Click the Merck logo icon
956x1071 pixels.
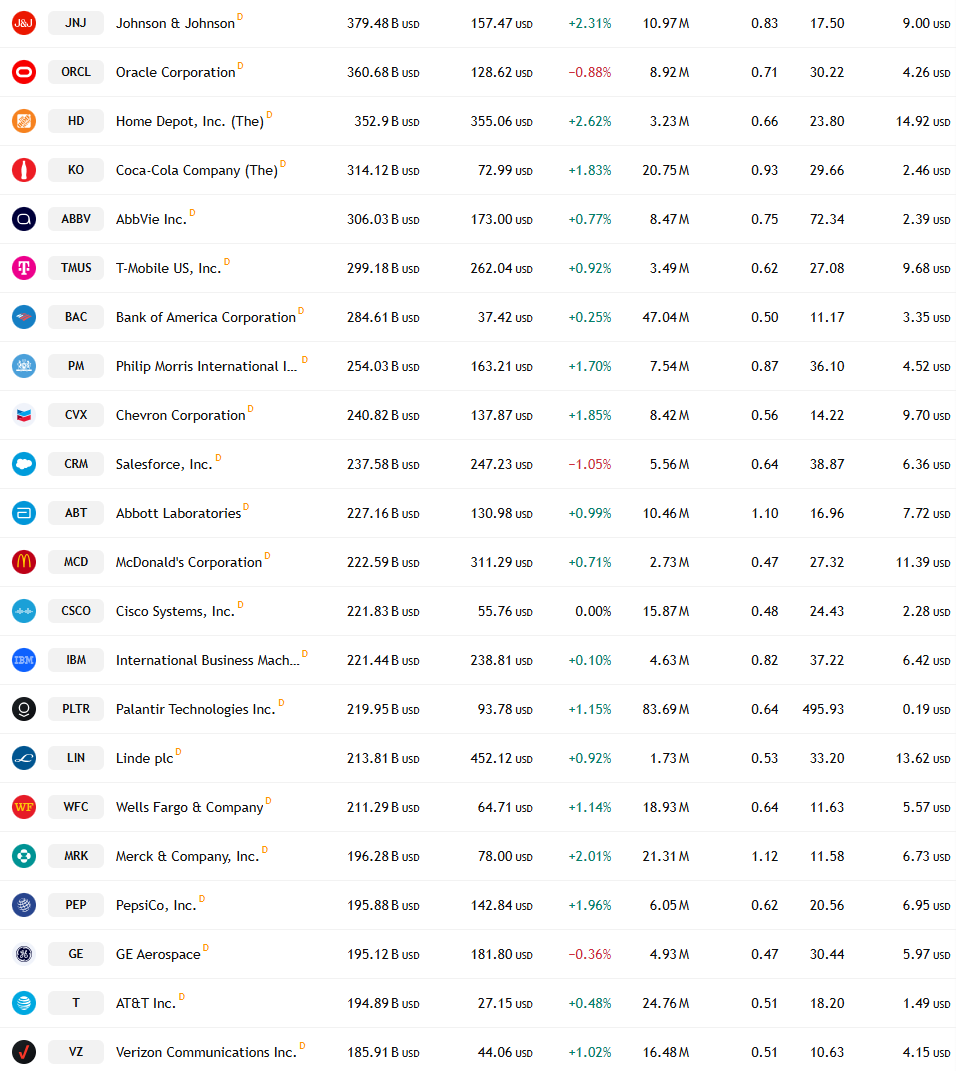coord(24,856)
